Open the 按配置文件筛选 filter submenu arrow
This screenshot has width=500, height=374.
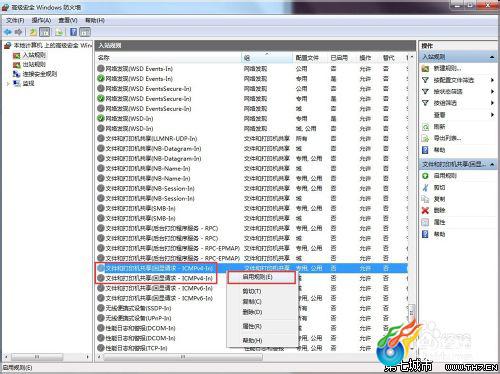tap(492, 80)
